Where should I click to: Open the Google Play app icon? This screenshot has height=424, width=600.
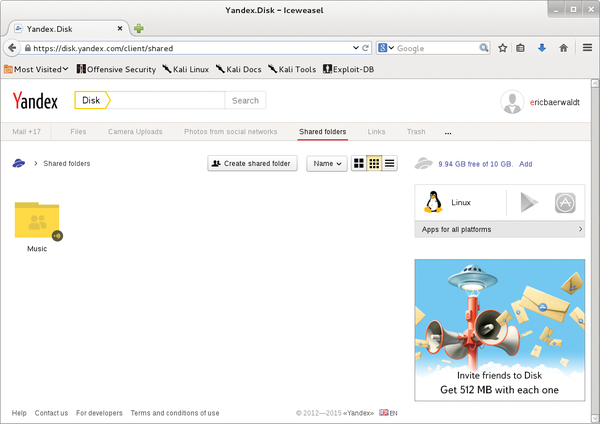coord(529,202)
